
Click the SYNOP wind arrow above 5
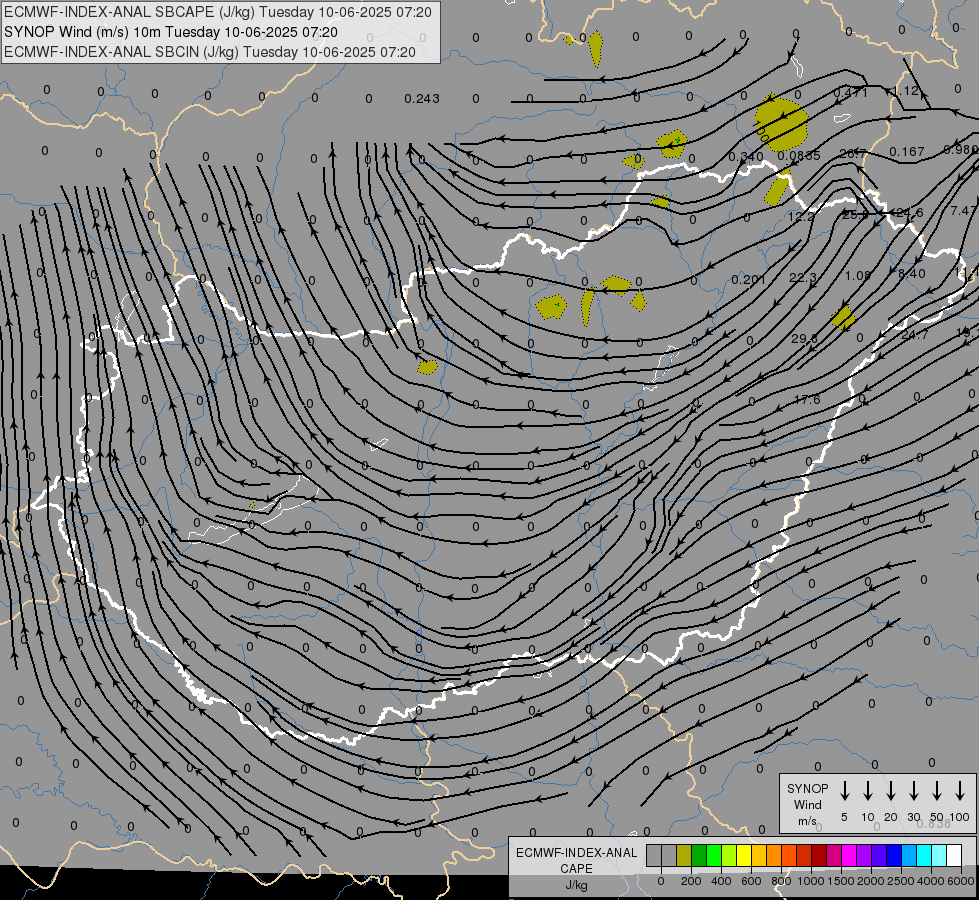pyautogui.click(x=844, y=791)
